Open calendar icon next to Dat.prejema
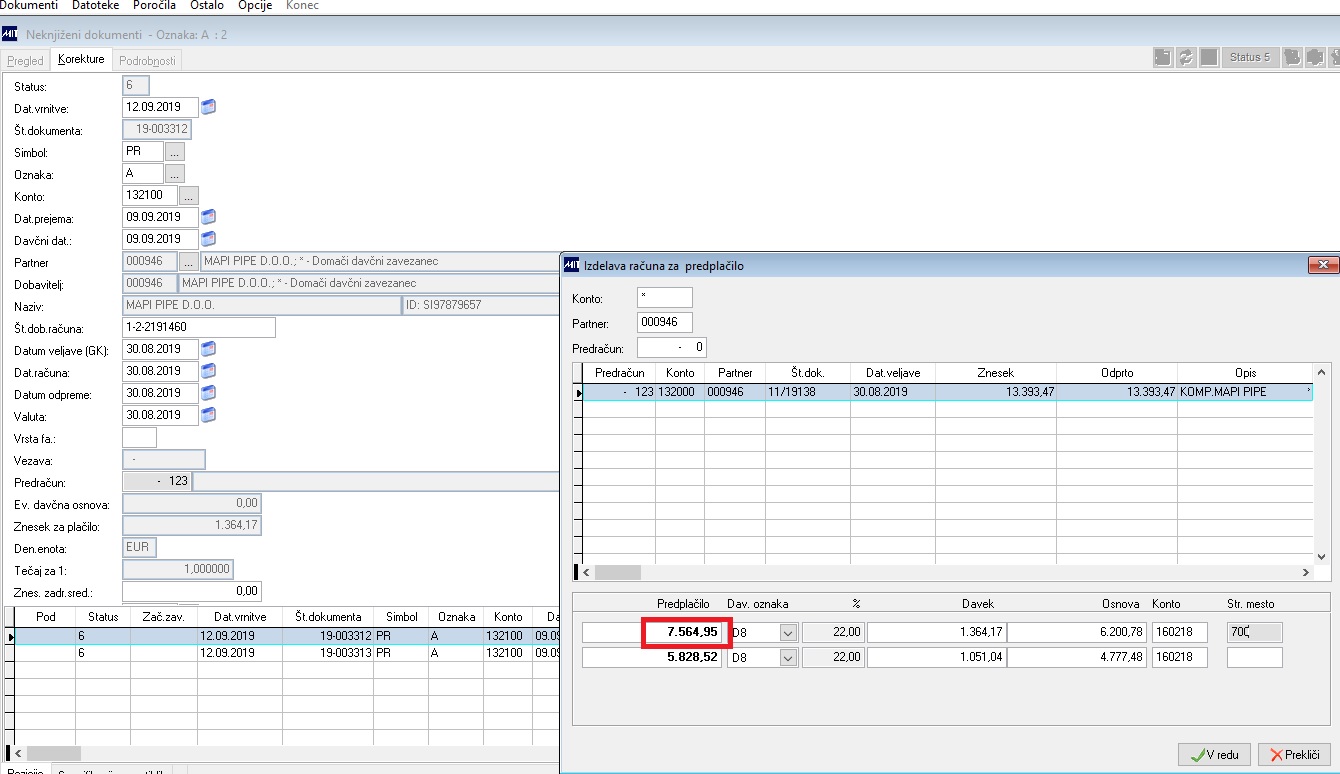The width and height of the screenshot is (1340, 774). [209, 217]
